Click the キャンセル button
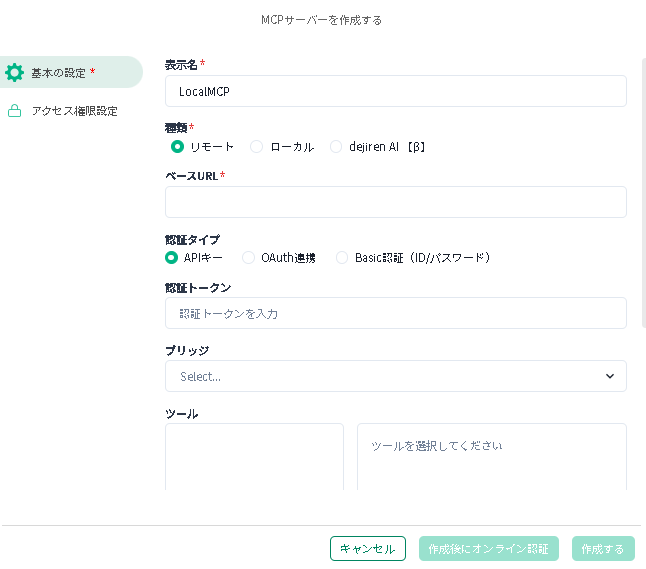The width and height of the screenshot is (646, 569). 367,549
